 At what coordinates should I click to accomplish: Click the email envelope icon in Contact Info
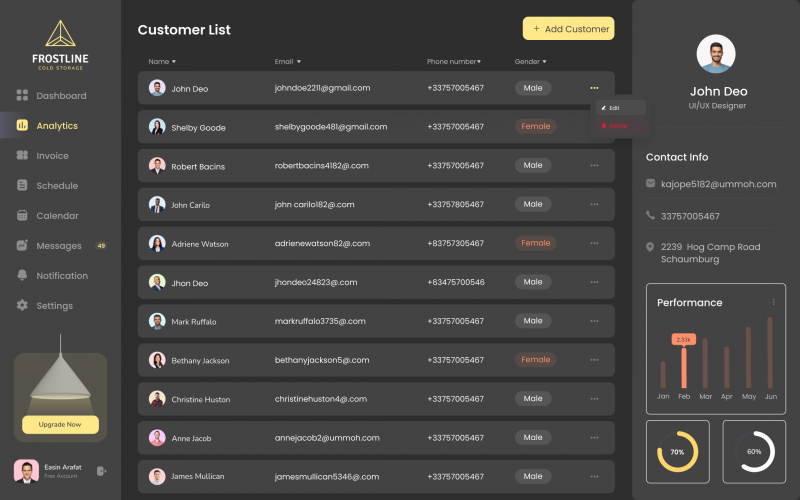(650, 183)
